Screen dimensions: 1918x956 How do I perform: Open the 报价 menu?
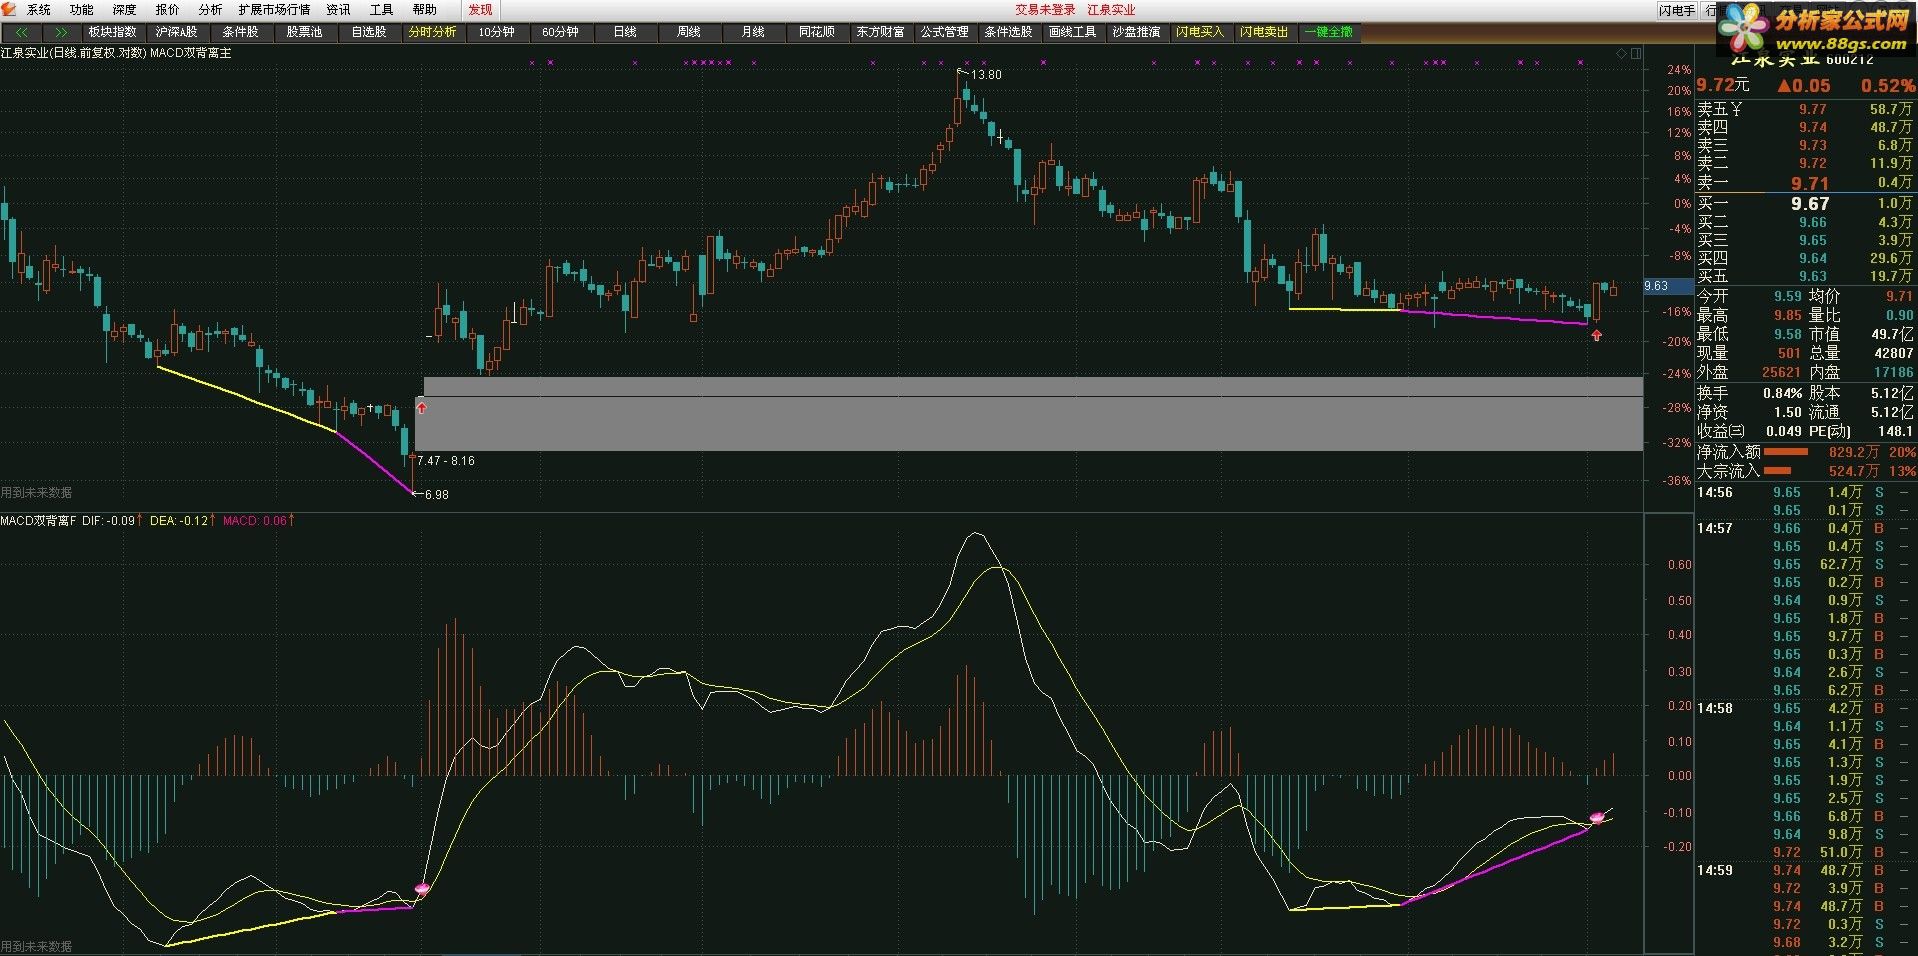click(168, 10)
